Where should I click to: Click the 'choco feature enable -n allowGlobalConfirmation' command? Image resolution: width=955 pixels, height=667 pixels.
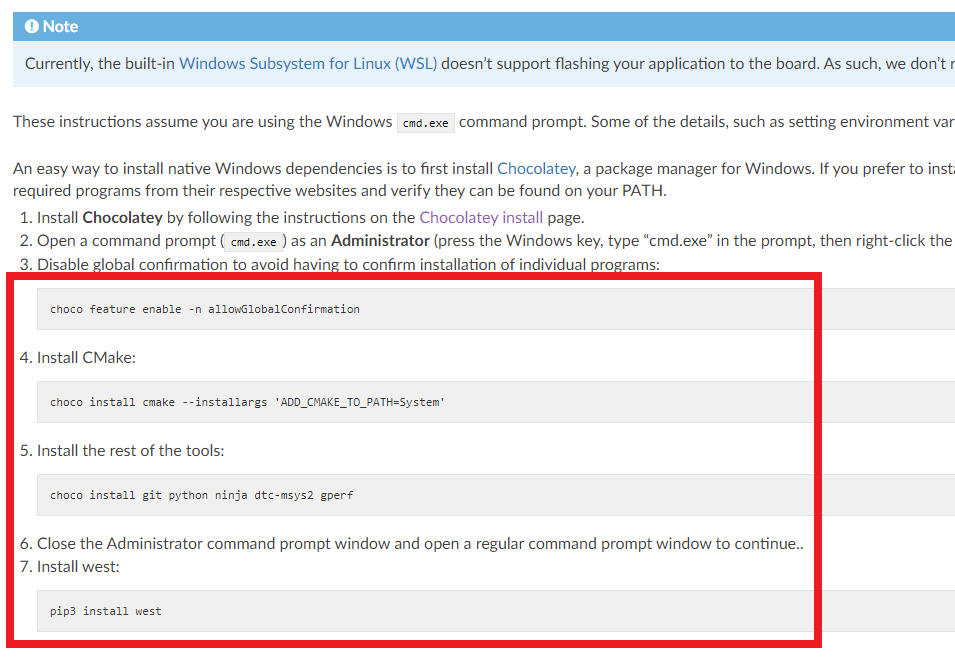pyautogui.click(x=205, y=309)
